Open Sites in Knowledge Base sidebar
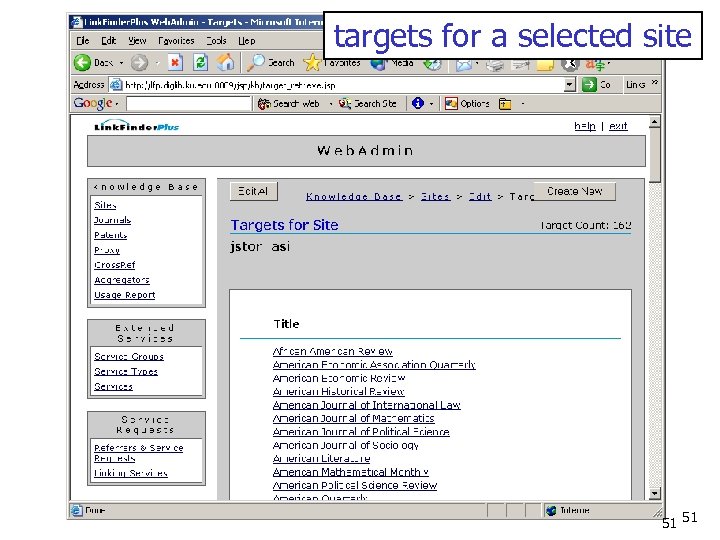 105,205
